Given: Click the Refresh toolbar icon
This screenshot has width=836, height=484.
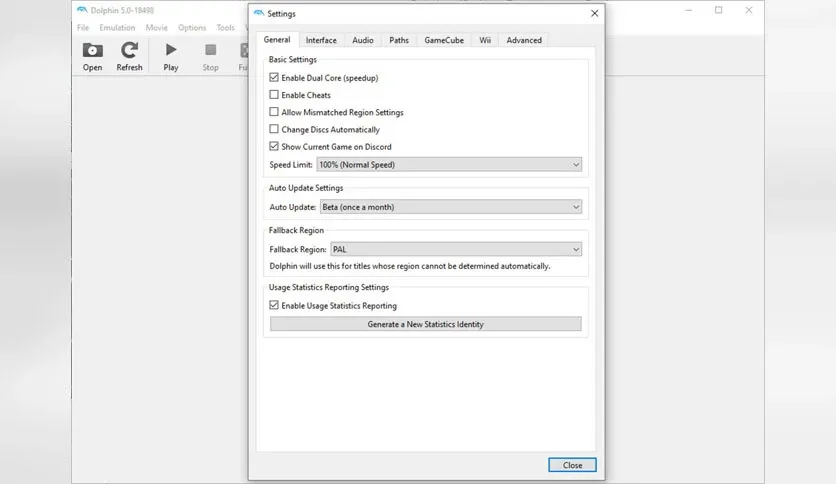Looking at the screenshot, I should (x=129, y=57).
